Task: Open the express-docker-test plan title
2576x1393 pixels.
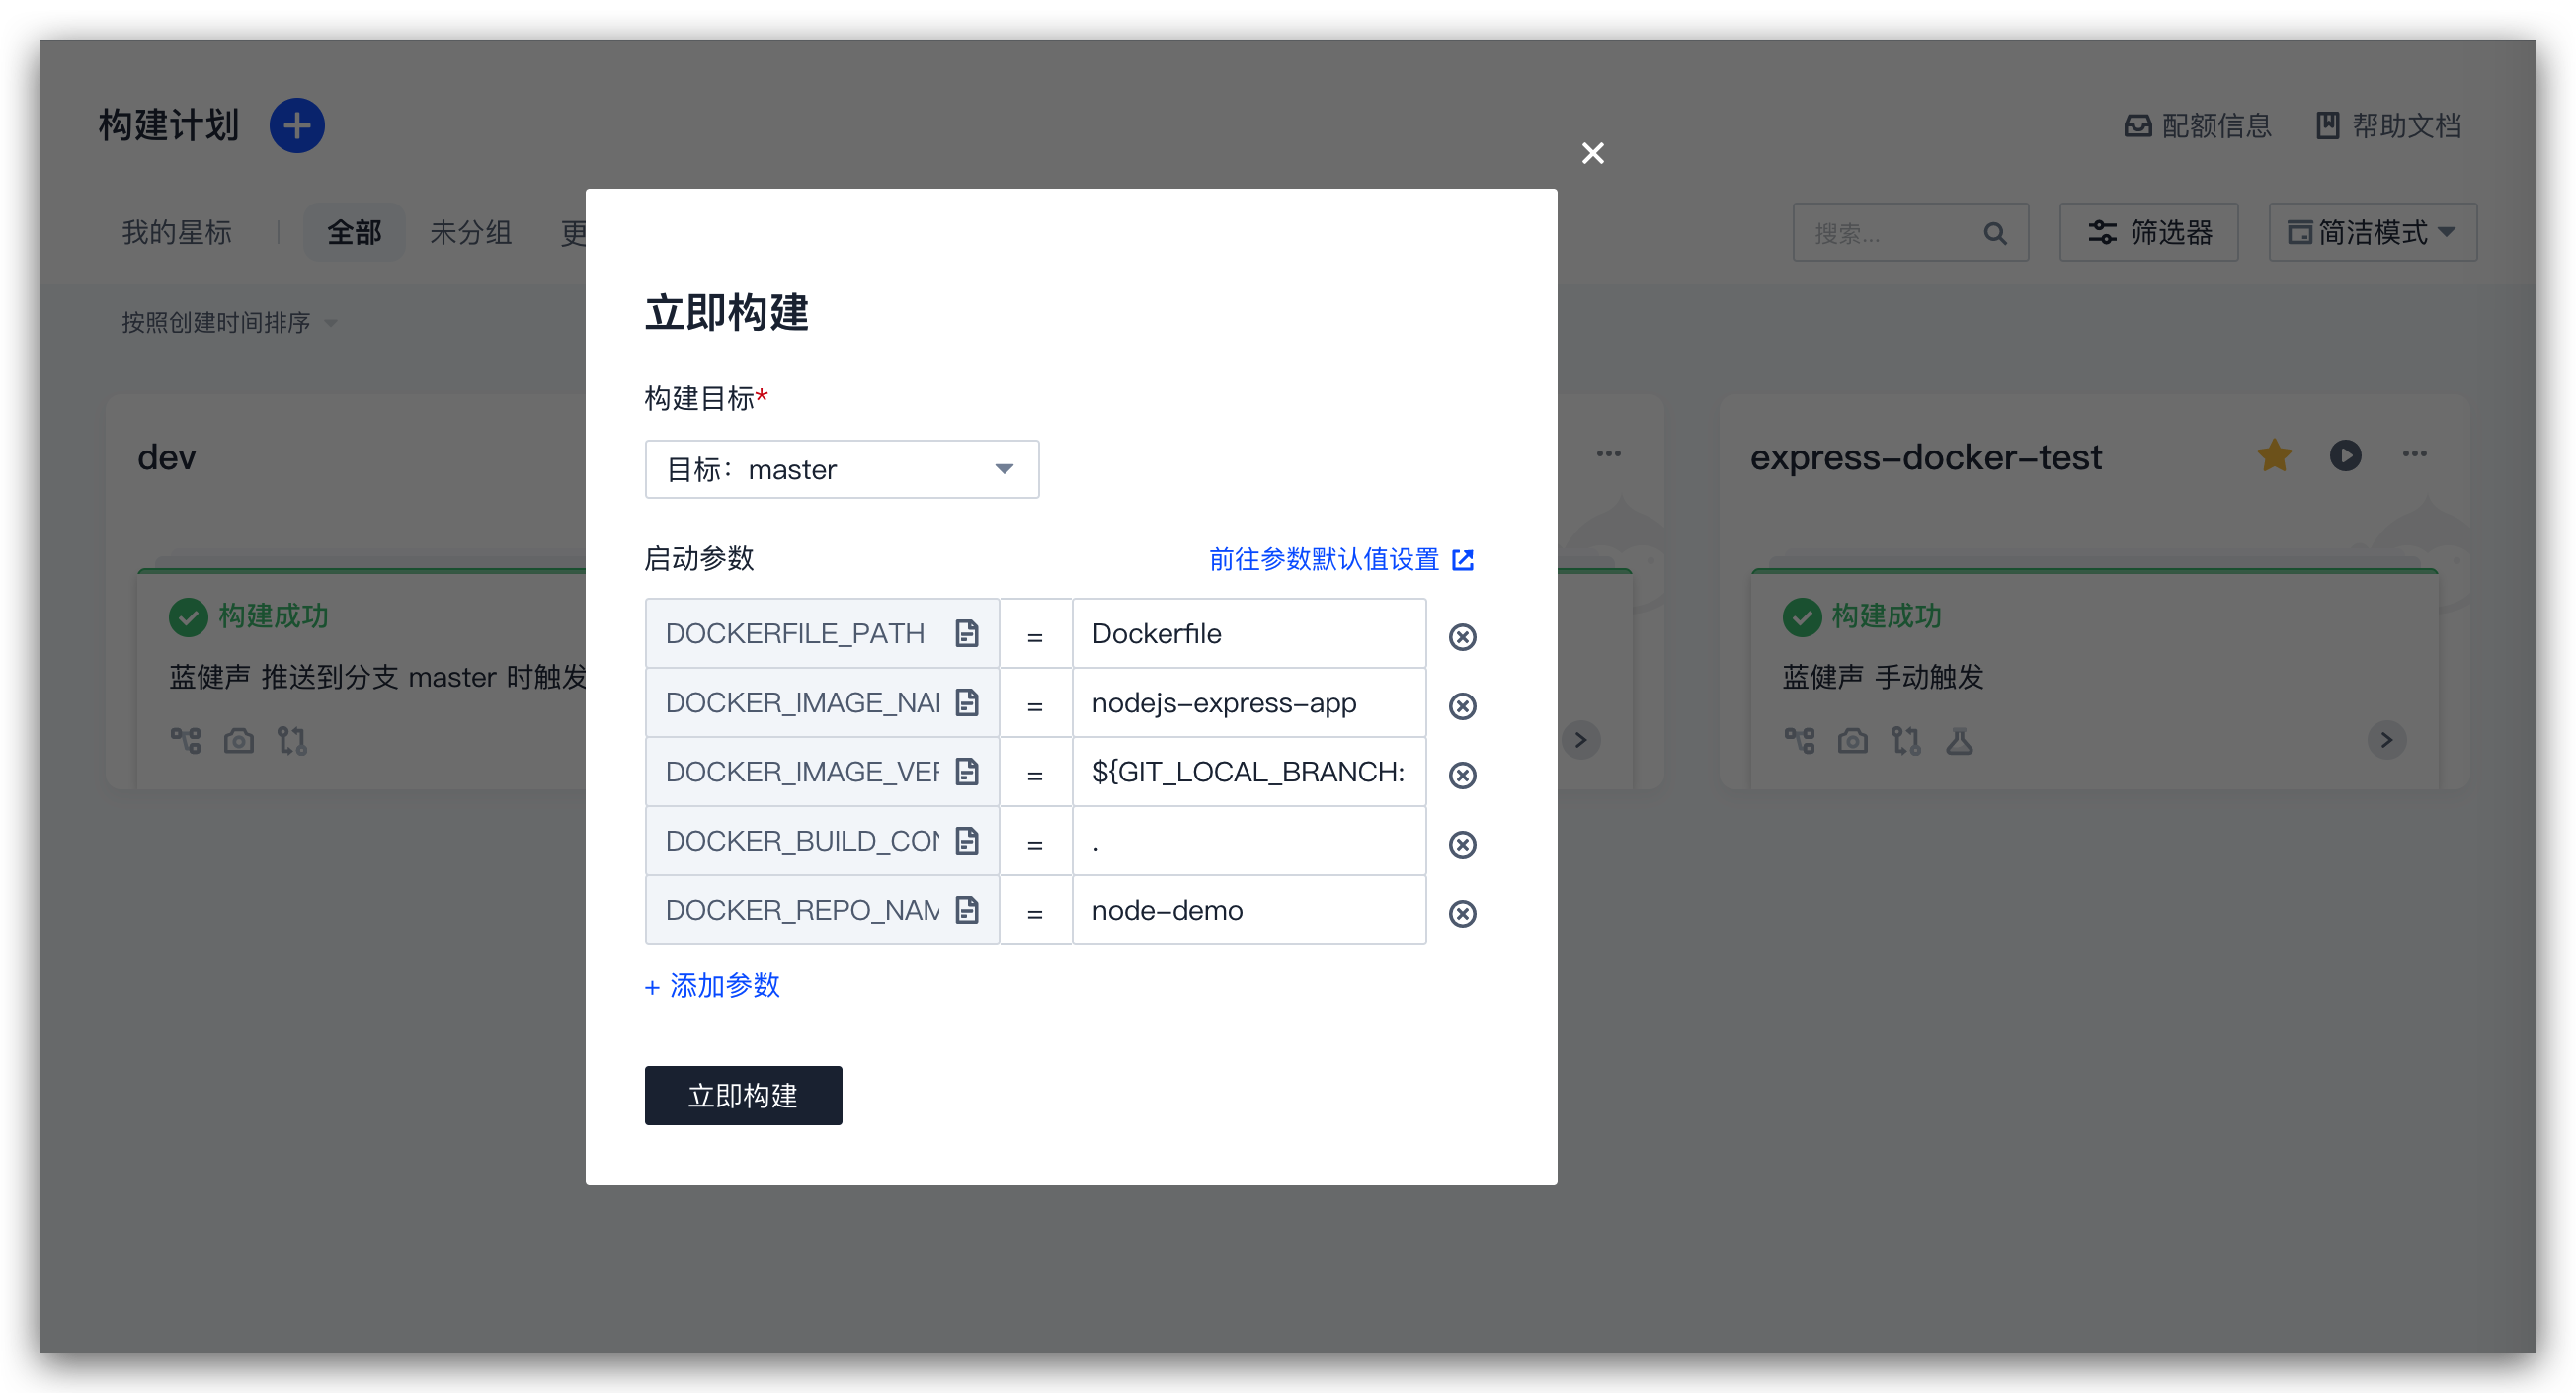Action: (1925, 457)
